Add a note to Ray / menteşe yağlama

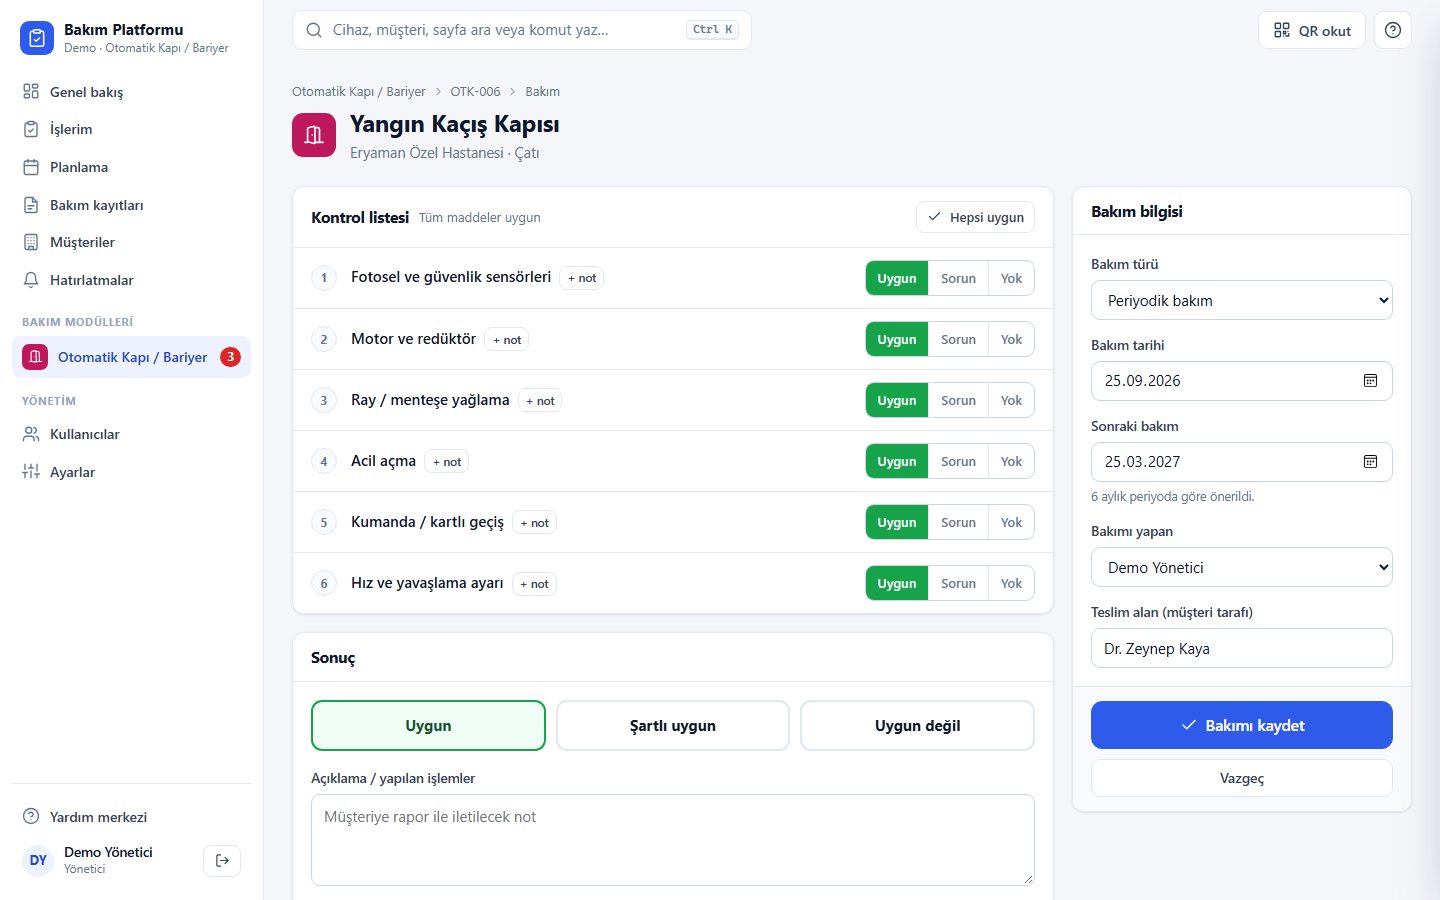tap(540, 401)
